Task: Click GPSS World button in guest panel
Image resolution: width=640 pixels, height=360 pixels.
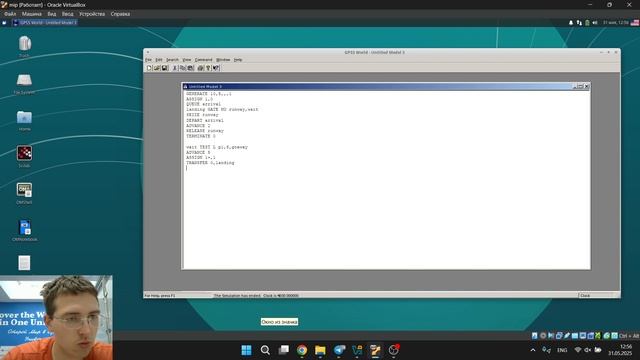Action: [x=44, y=22]
